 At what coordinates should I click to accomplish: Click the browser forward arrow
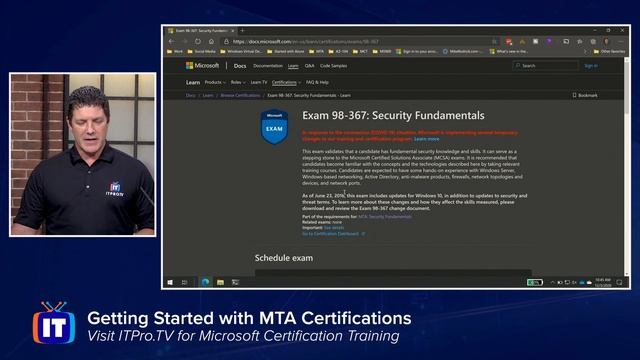[x=184, y=41]
